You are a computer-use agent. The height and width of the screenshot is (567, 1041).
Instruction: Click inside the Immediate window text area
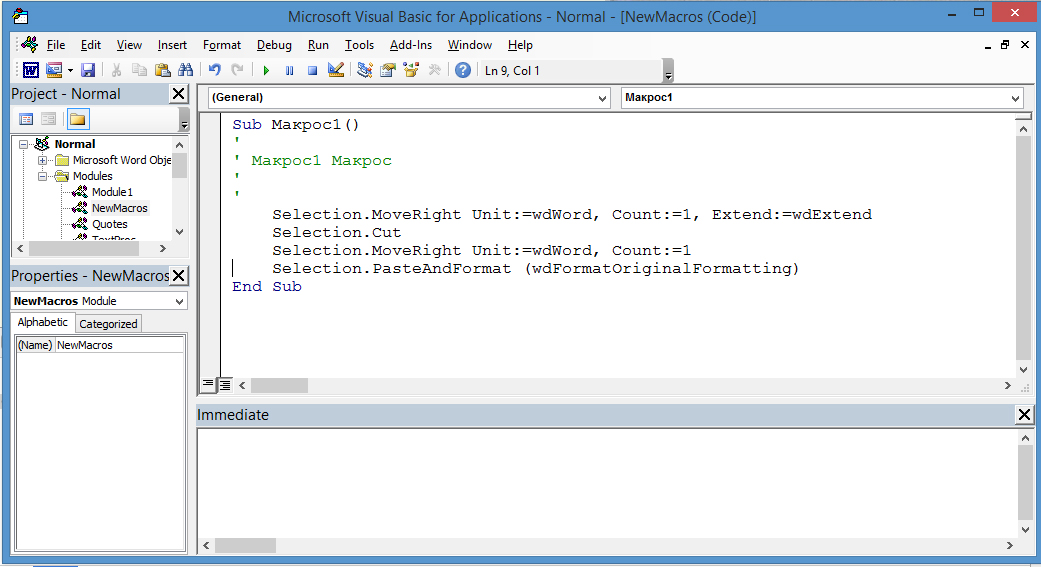click(607, 483)
